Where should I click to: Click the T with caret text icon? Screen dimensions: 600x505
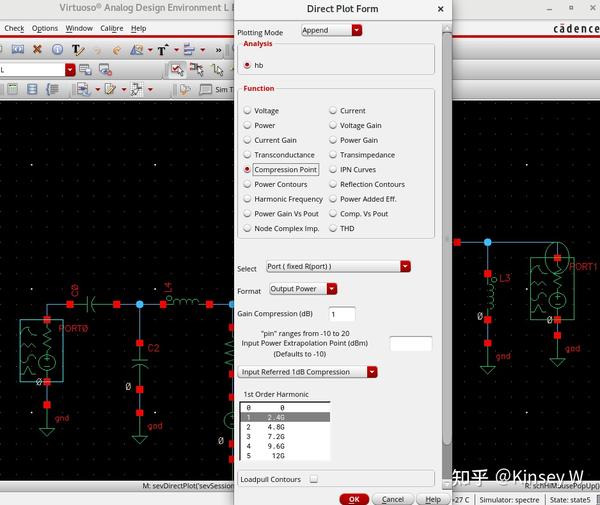[163, 50]
